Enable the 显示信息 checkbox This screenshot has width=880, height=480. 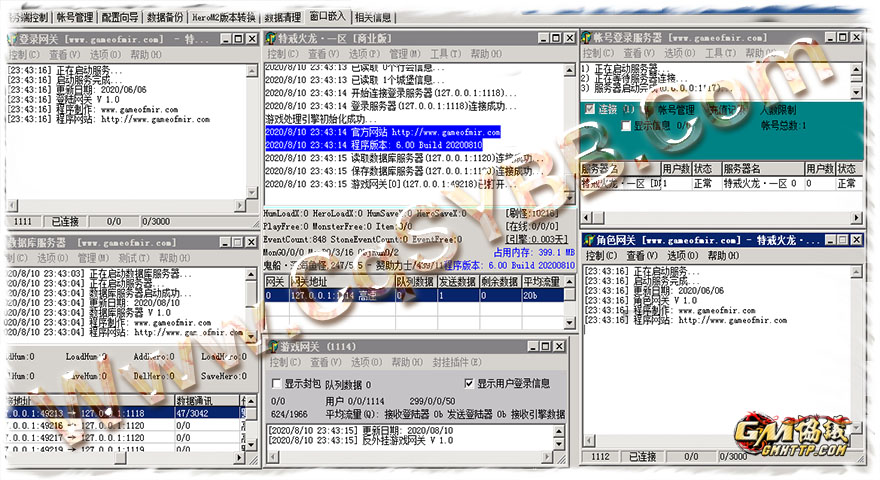(x=626, y=126)
